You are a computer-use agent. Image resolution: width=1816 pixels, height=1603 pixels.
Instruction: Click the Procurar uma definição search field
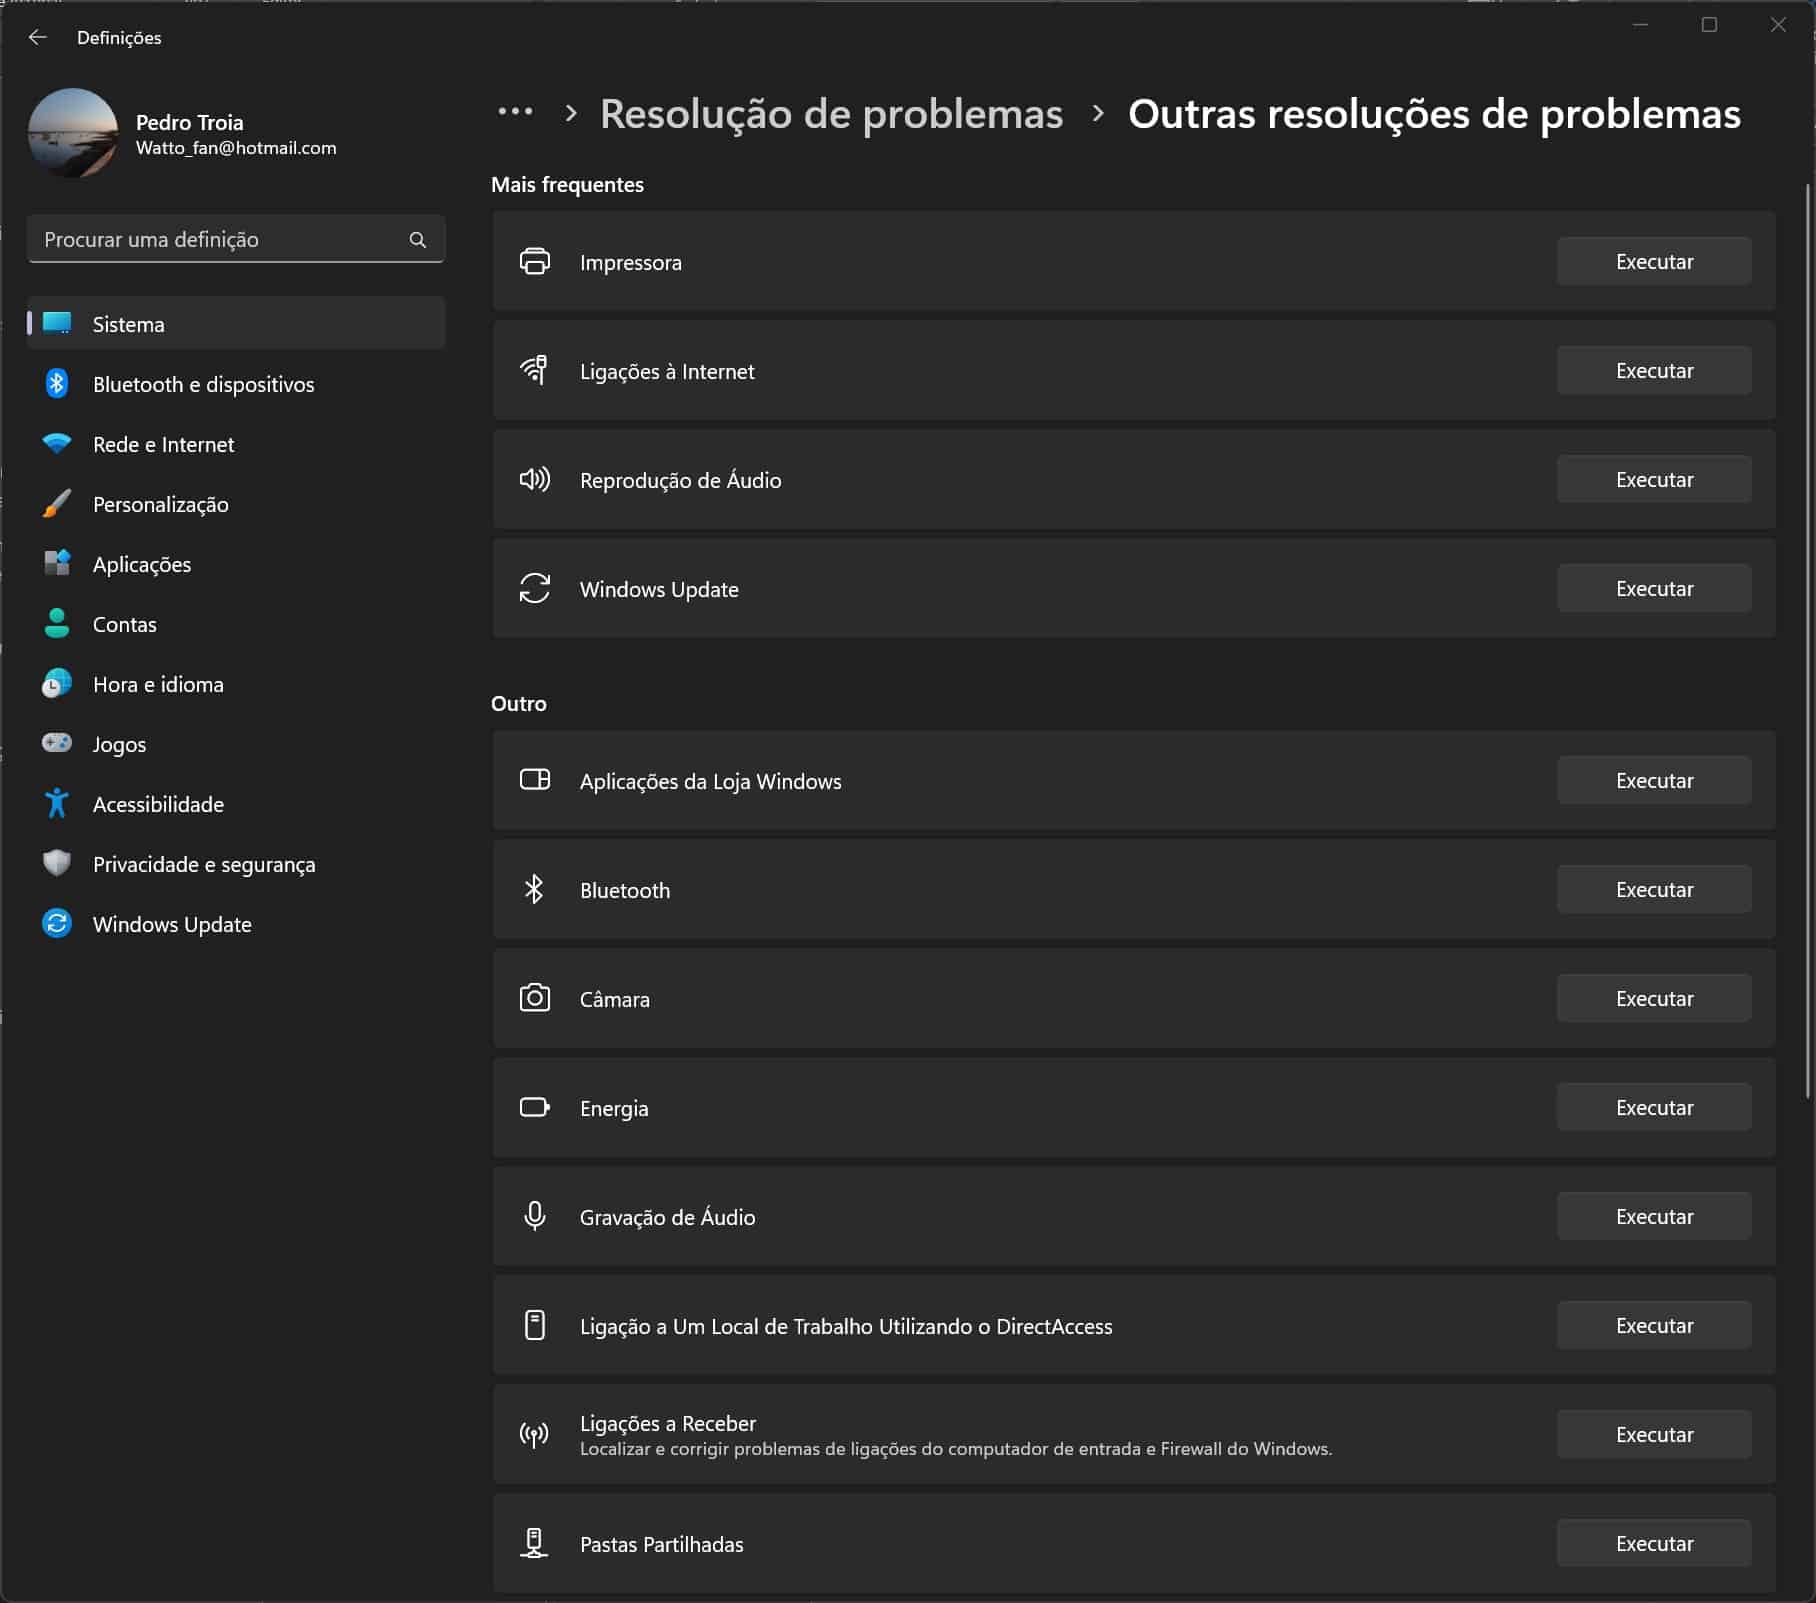[220, 240]
